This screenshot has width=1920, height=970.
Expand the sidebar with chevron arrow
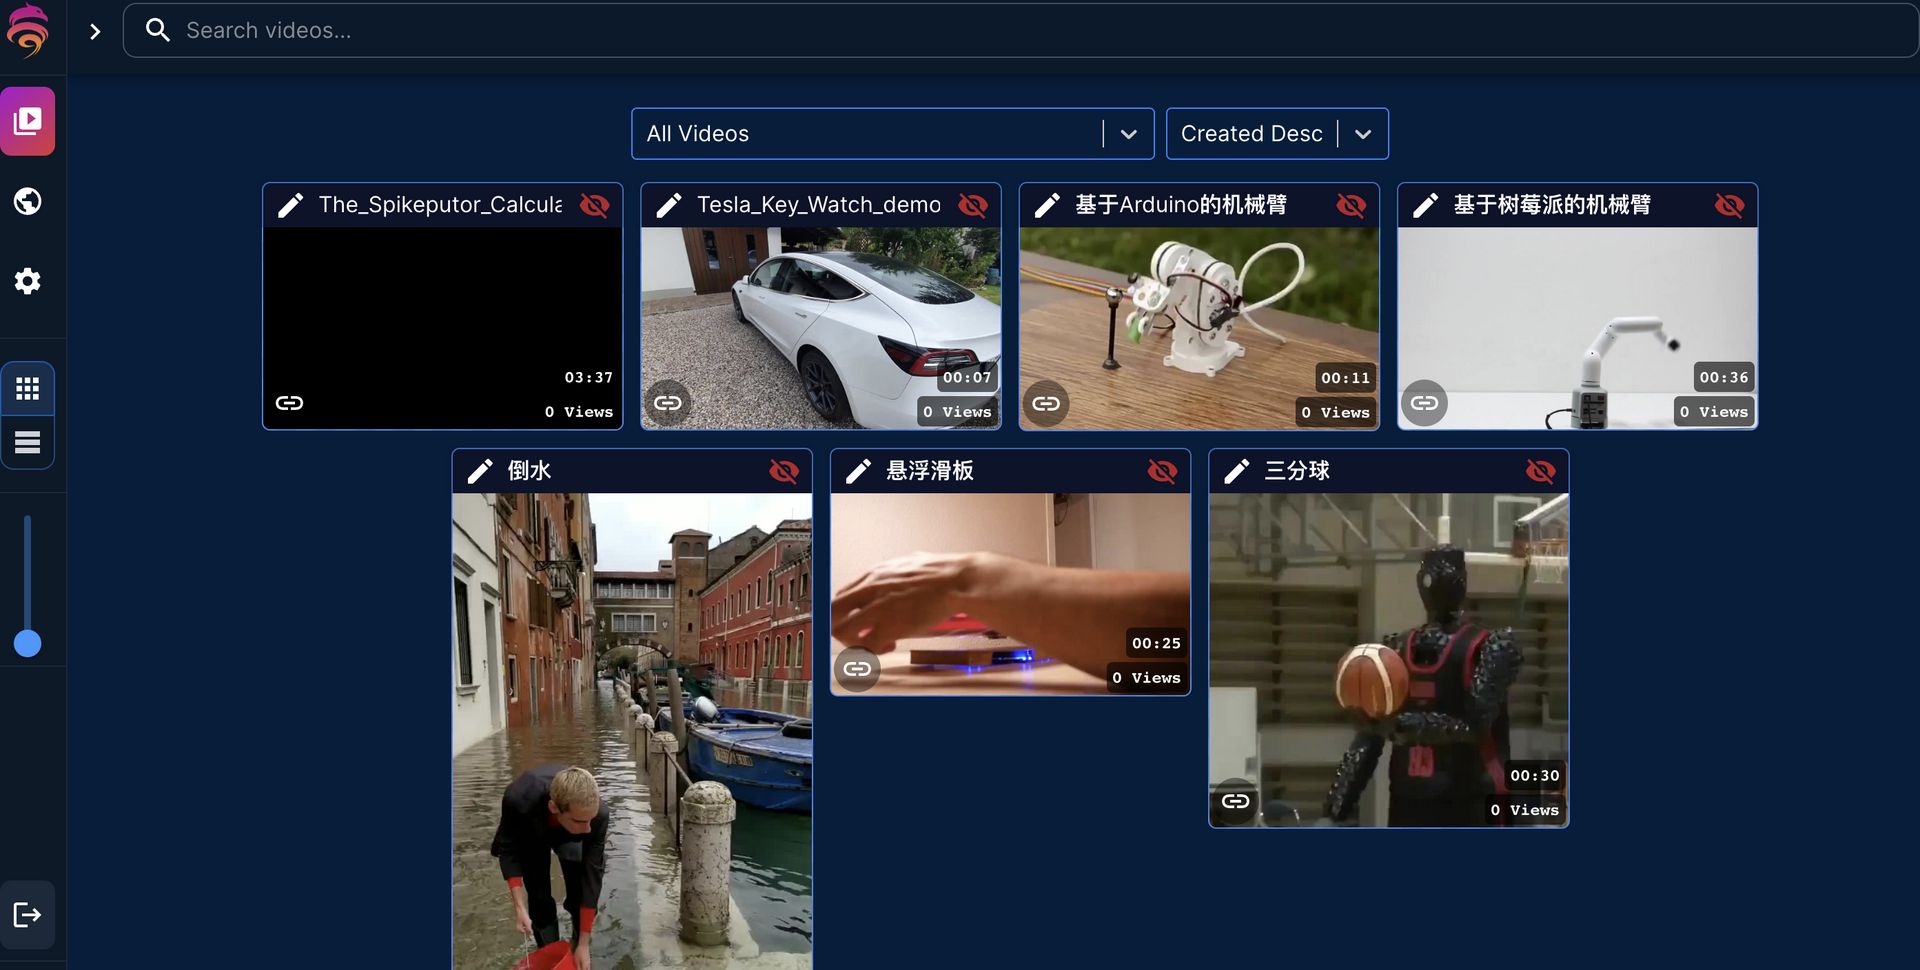click(95, 31)
